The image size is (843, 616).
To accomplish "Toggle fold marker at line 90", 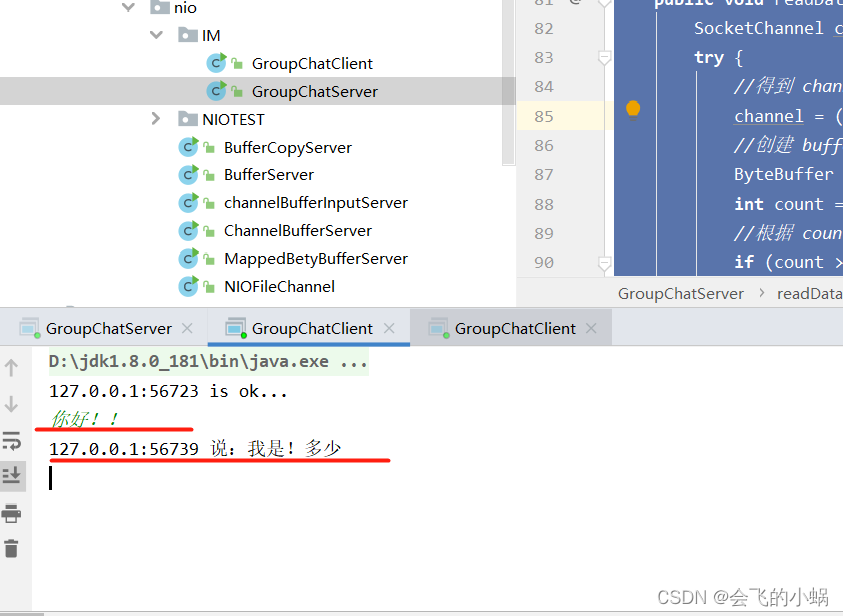I will click(x=604, y=263).
